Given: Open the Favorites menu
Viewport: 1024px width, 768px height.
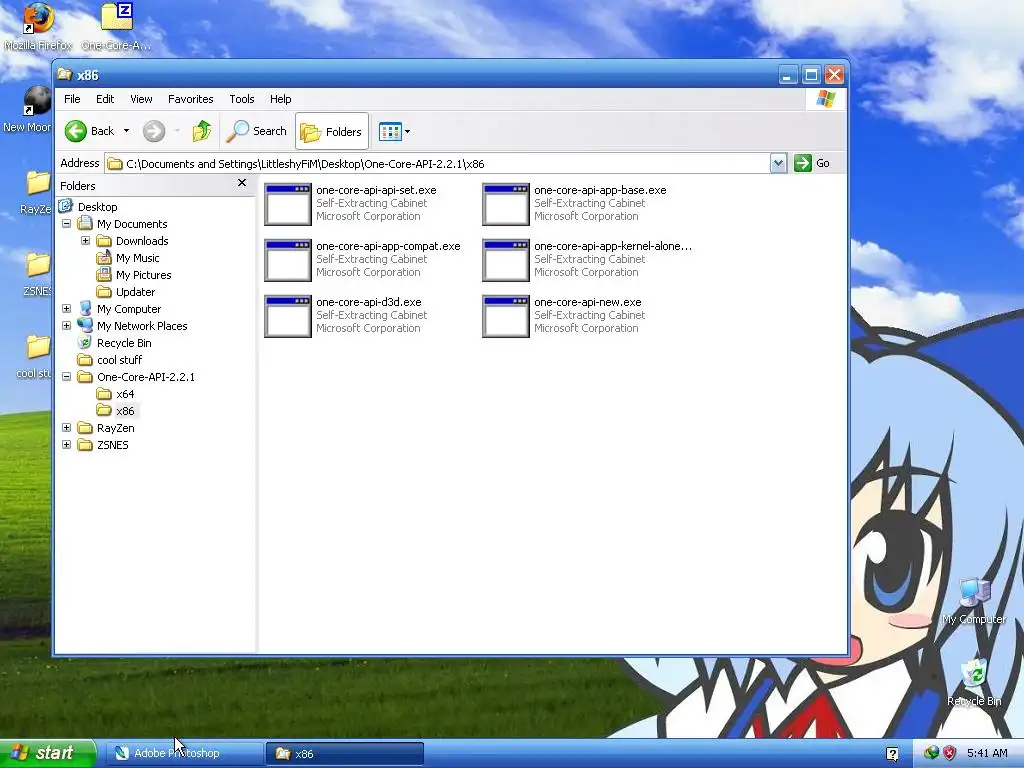Looking at the screenshot, I should [191, 99].
